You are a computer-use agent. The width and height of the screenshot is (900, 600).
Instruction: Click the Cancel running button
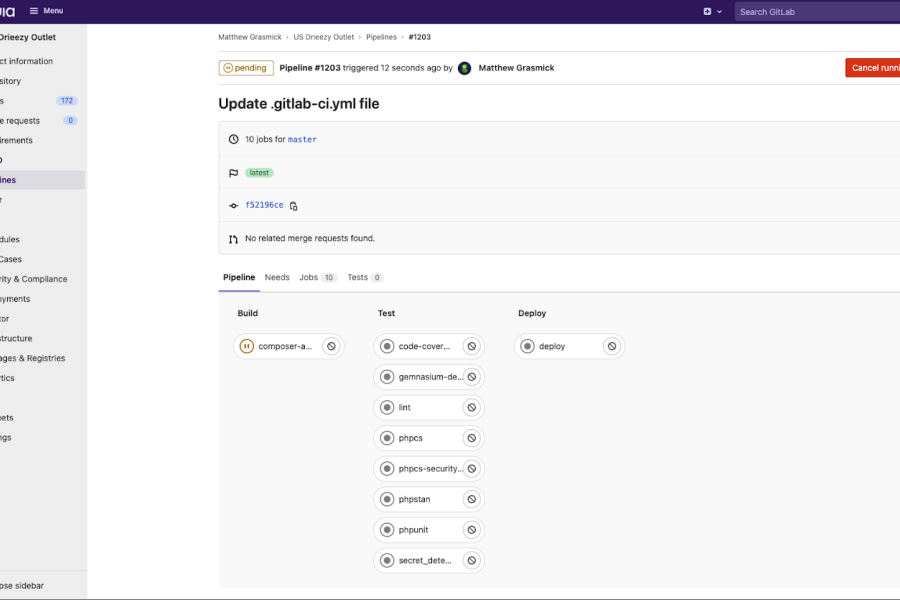tap(872, 68)
